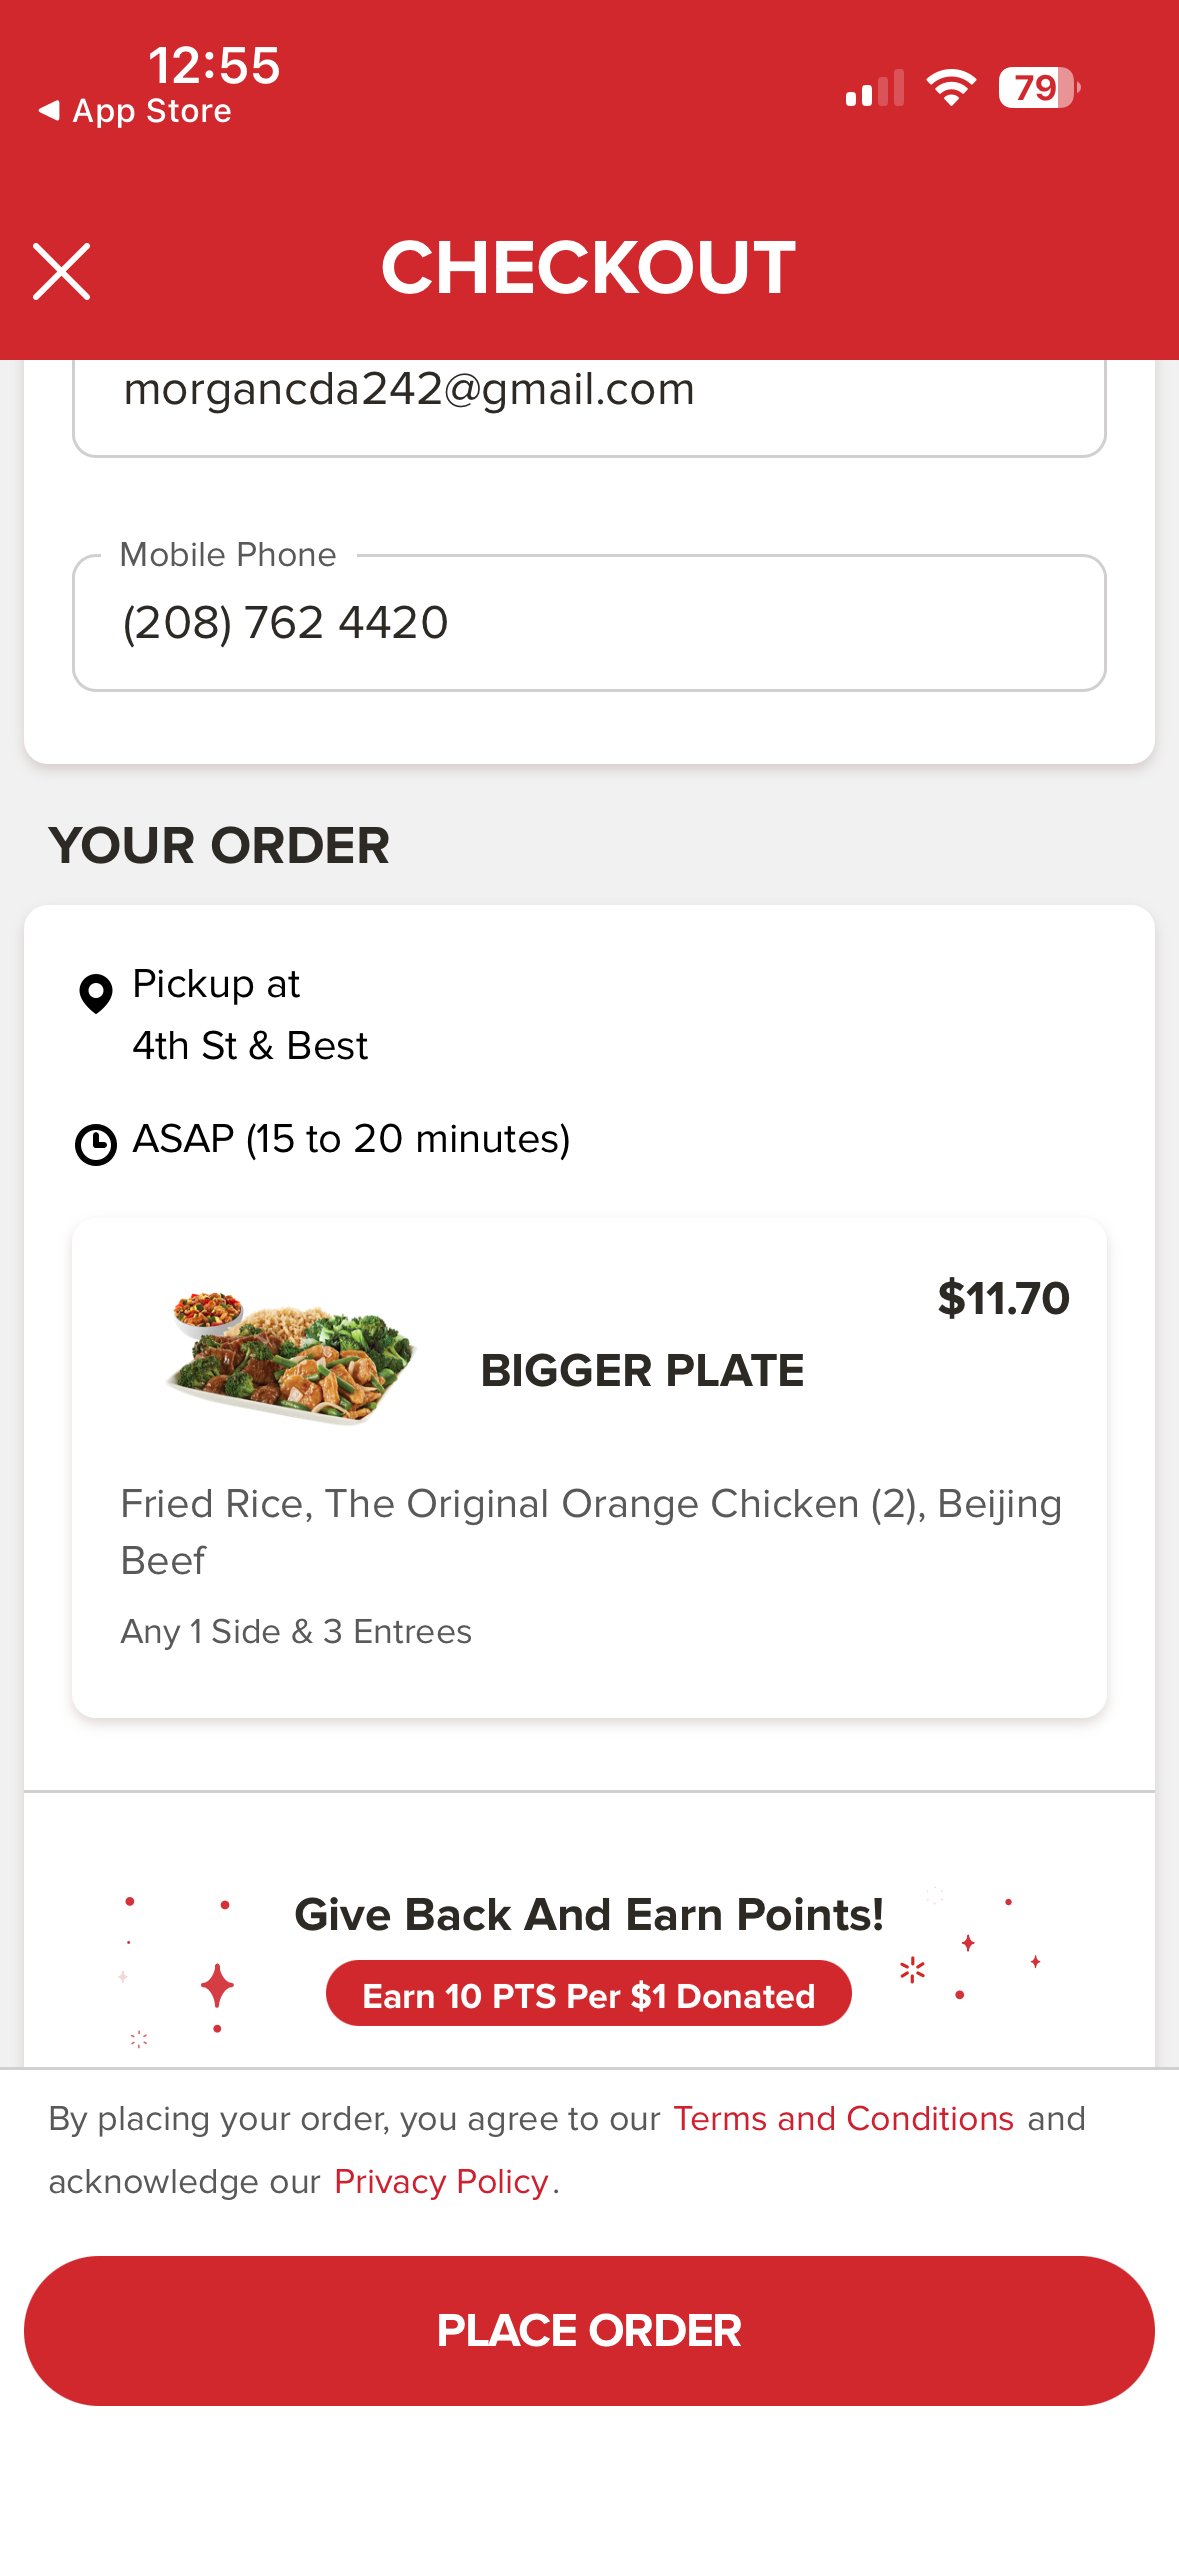The height and width of the screenshot is (2556, 1179).
Task: Open the Terms and Conditions link
Action: click(843, 2119)
